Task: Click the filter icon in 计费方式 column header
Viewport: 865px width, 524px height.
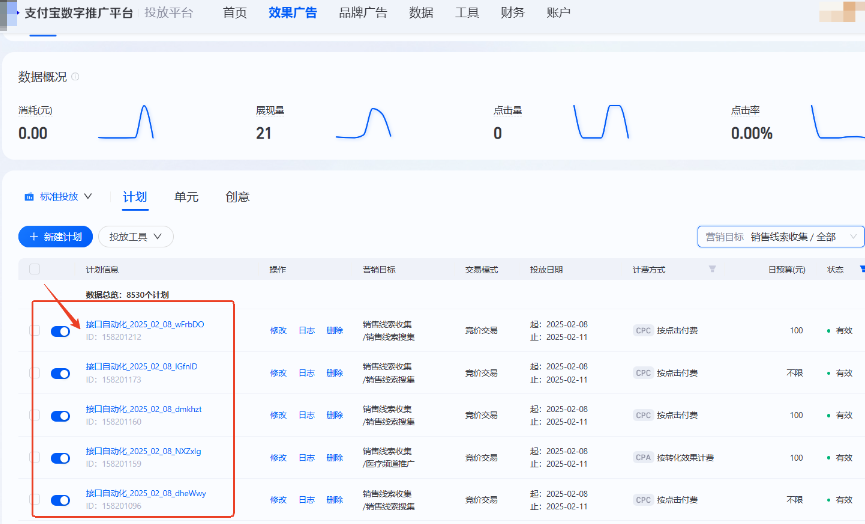Action: pyautogui.click(x=712, y=269)
